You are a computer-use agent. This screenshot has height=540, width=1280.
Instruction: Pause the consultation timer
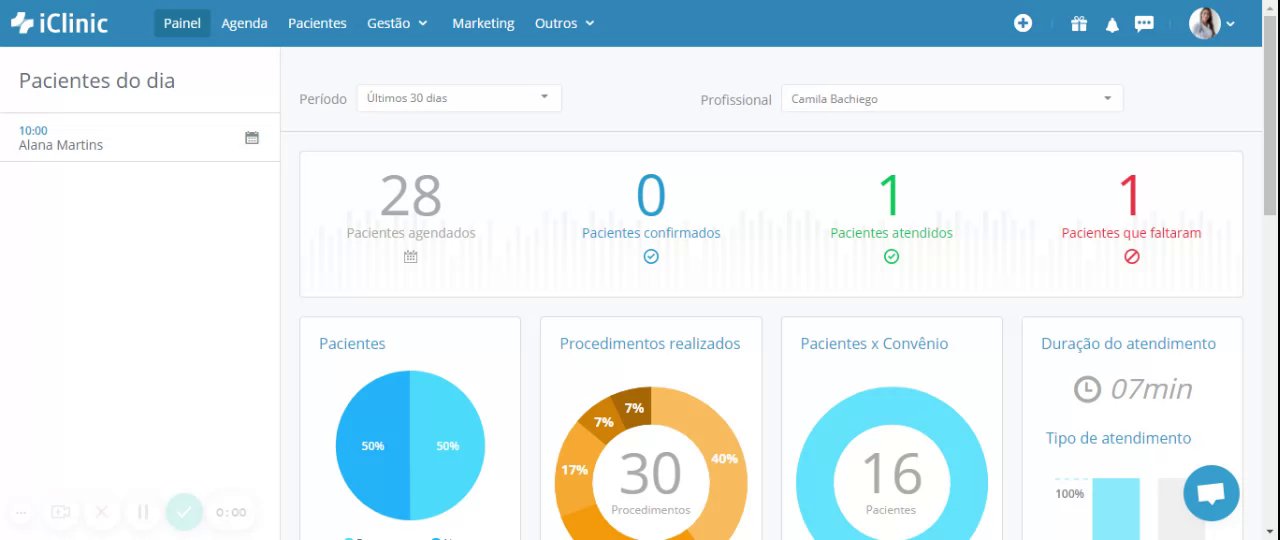[143, 512]
